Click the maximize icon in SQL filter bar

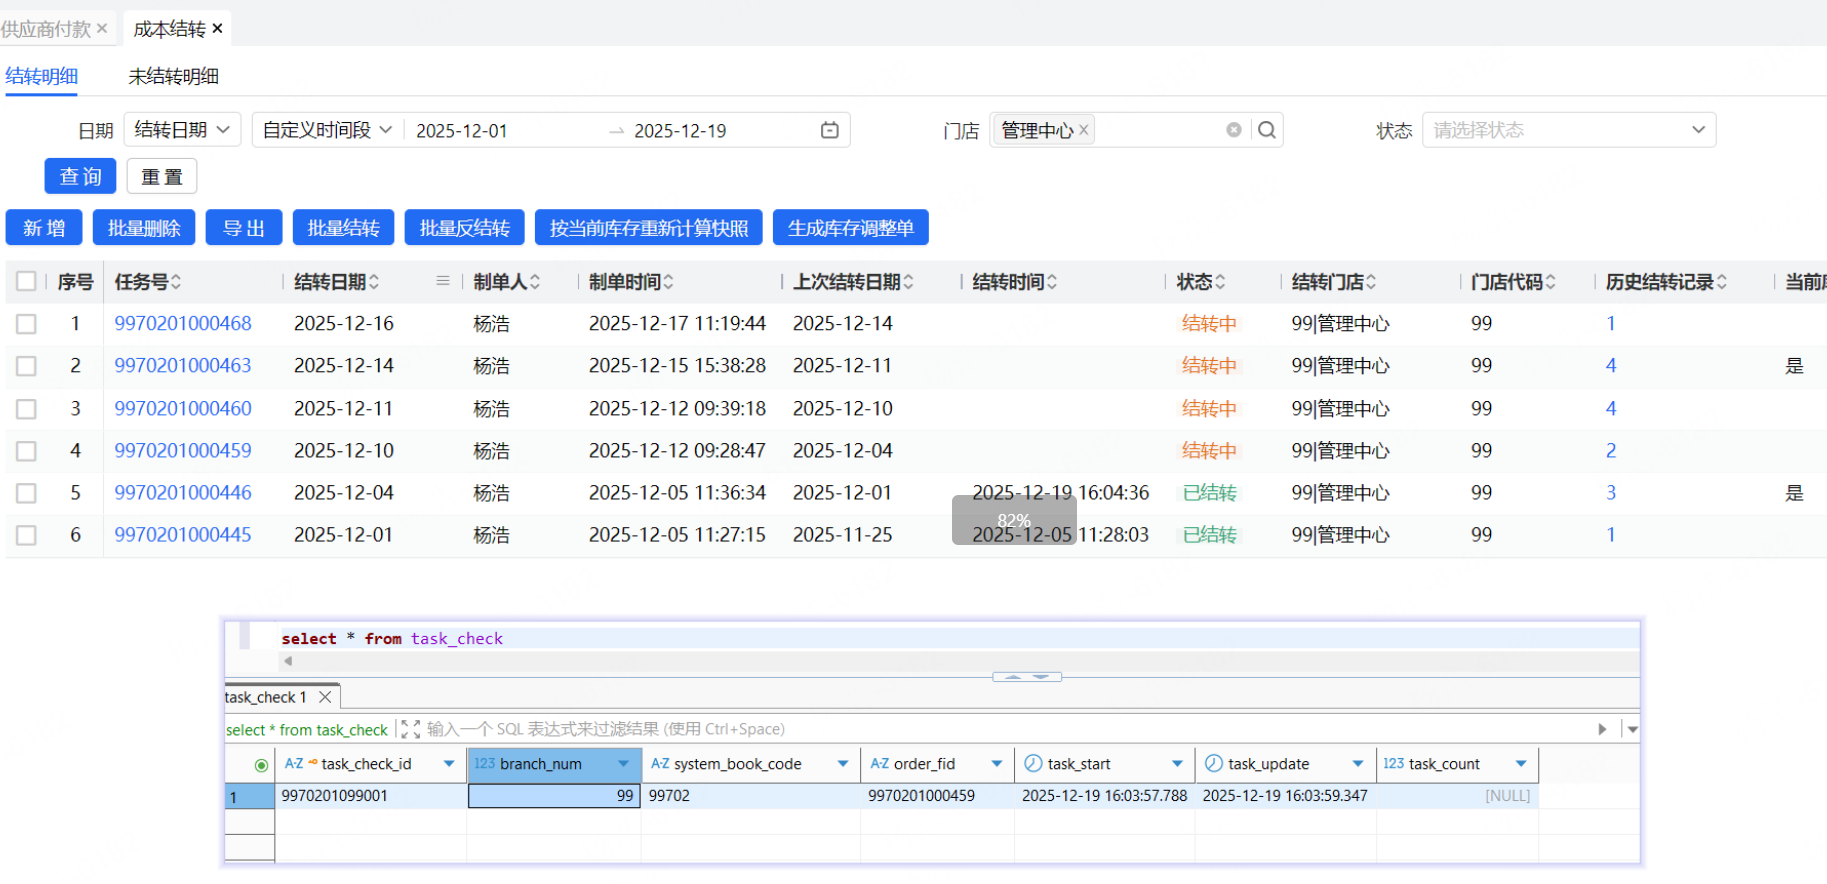coord(410,729)
